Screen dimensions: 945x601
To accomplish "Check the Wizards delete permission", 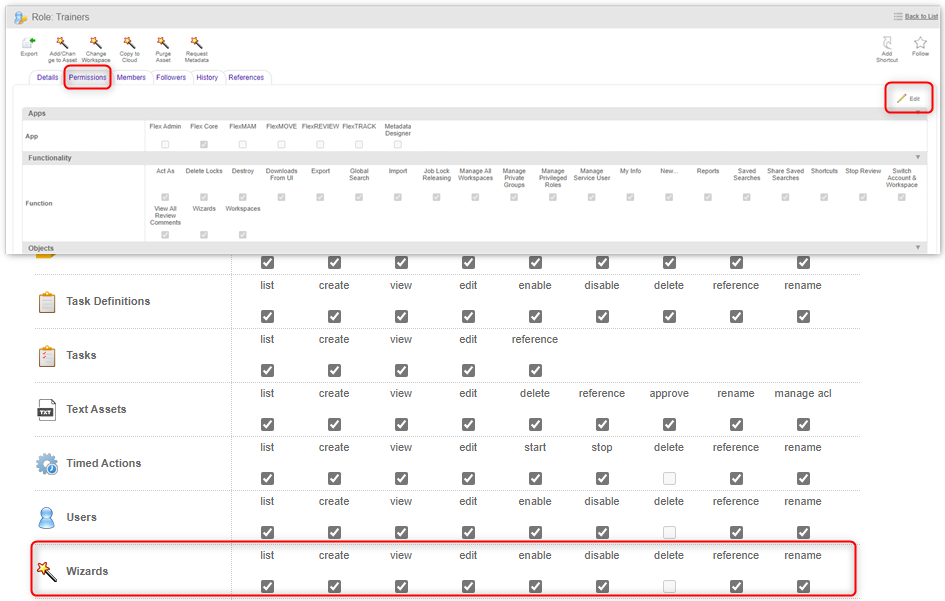I will click(x=669, y=587).
